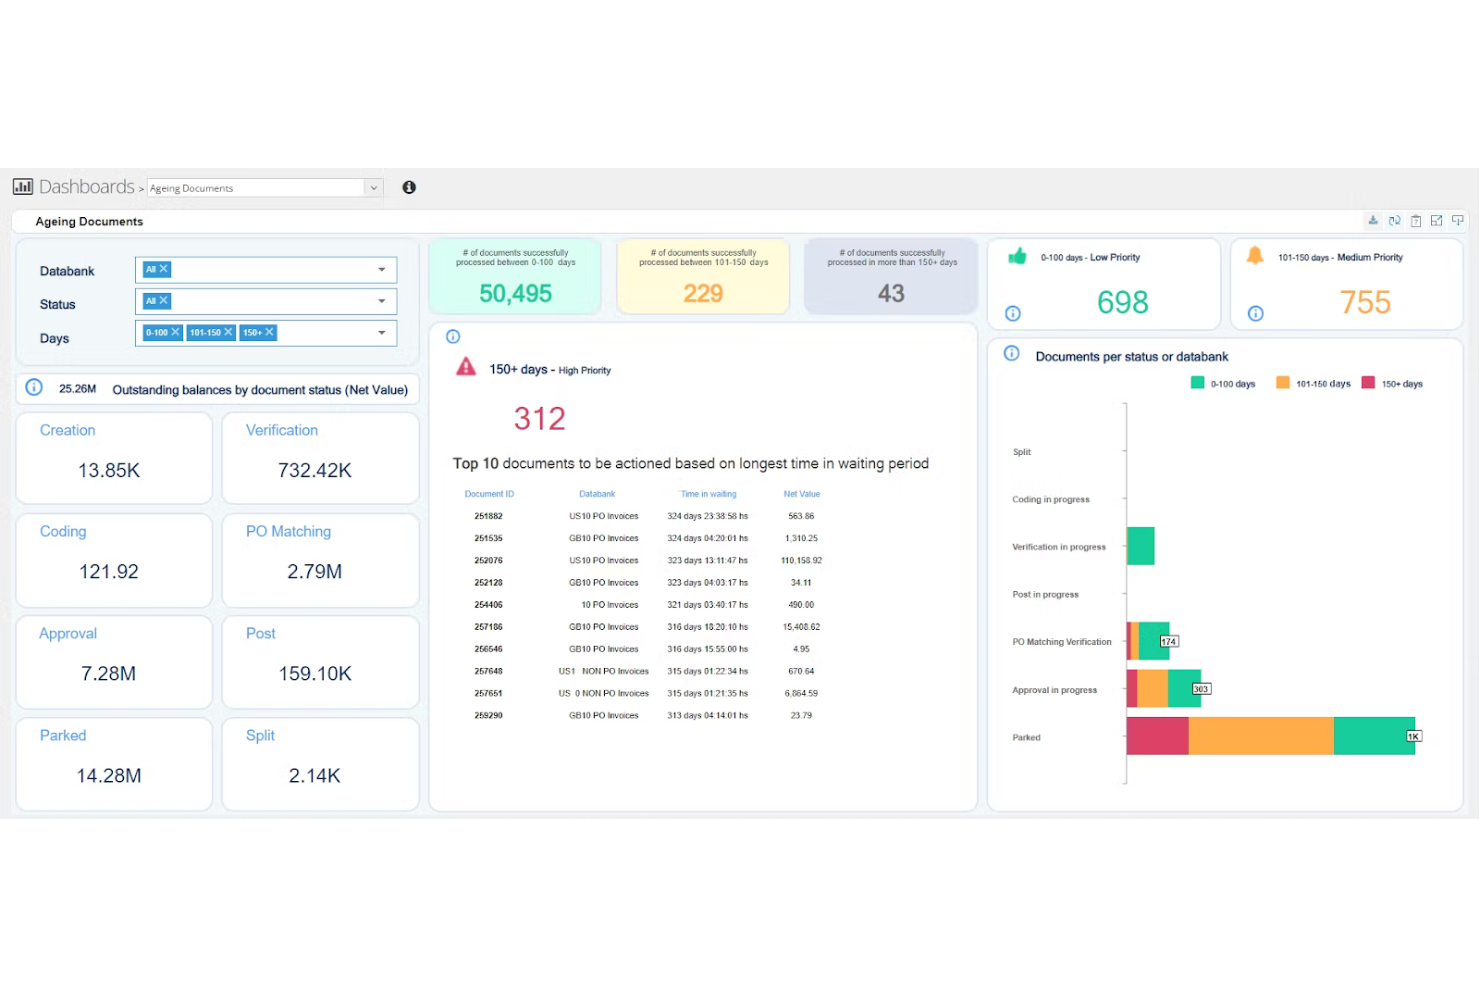Remove the 0-100 filter tag from Days

click(x=176, y=332)
